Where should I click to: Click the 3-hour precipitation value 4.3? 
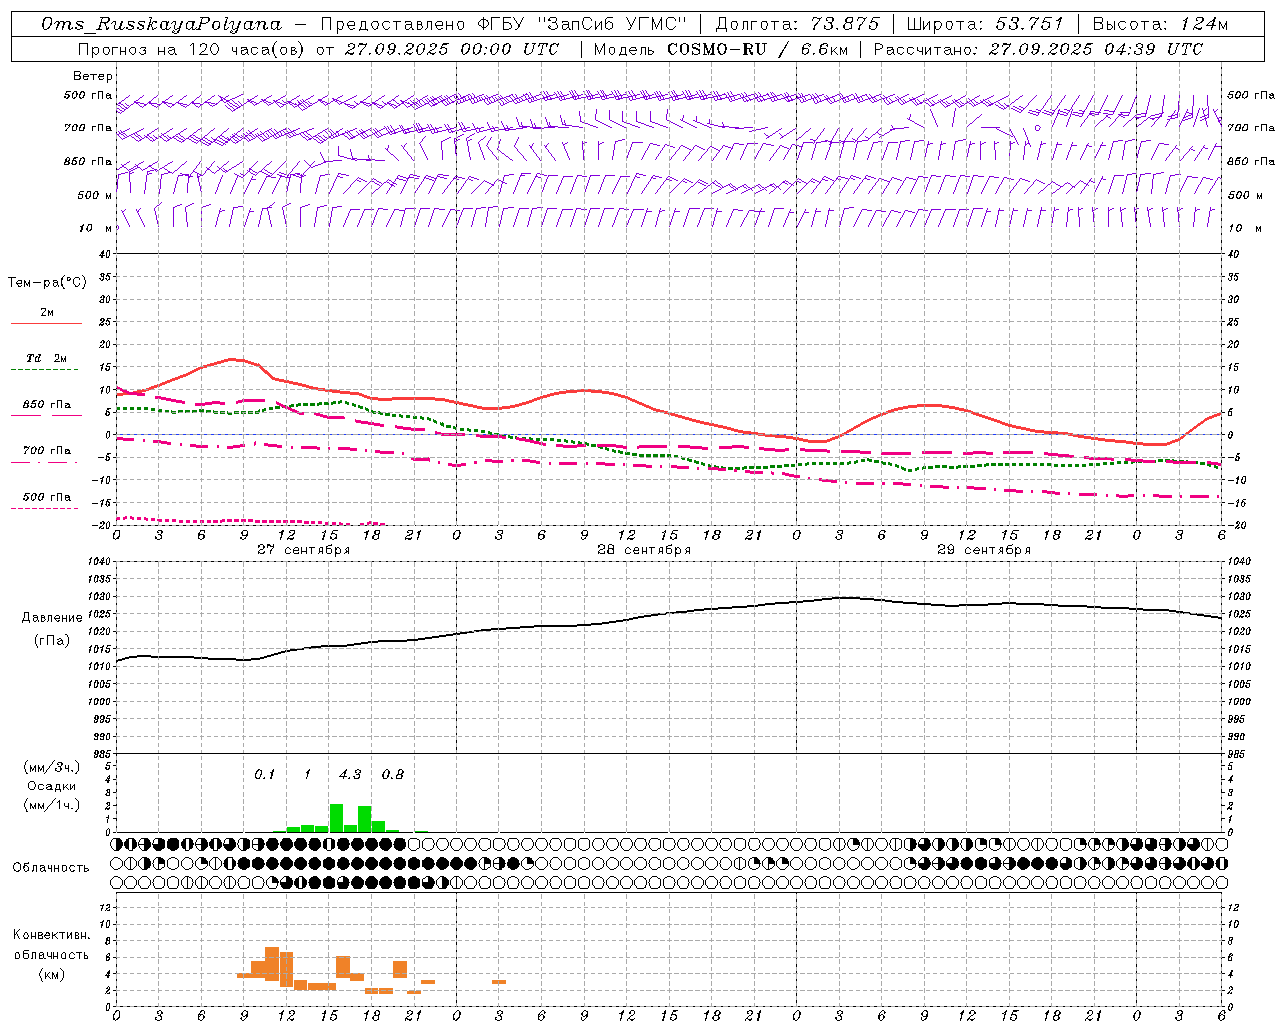(x=350, y=774)
